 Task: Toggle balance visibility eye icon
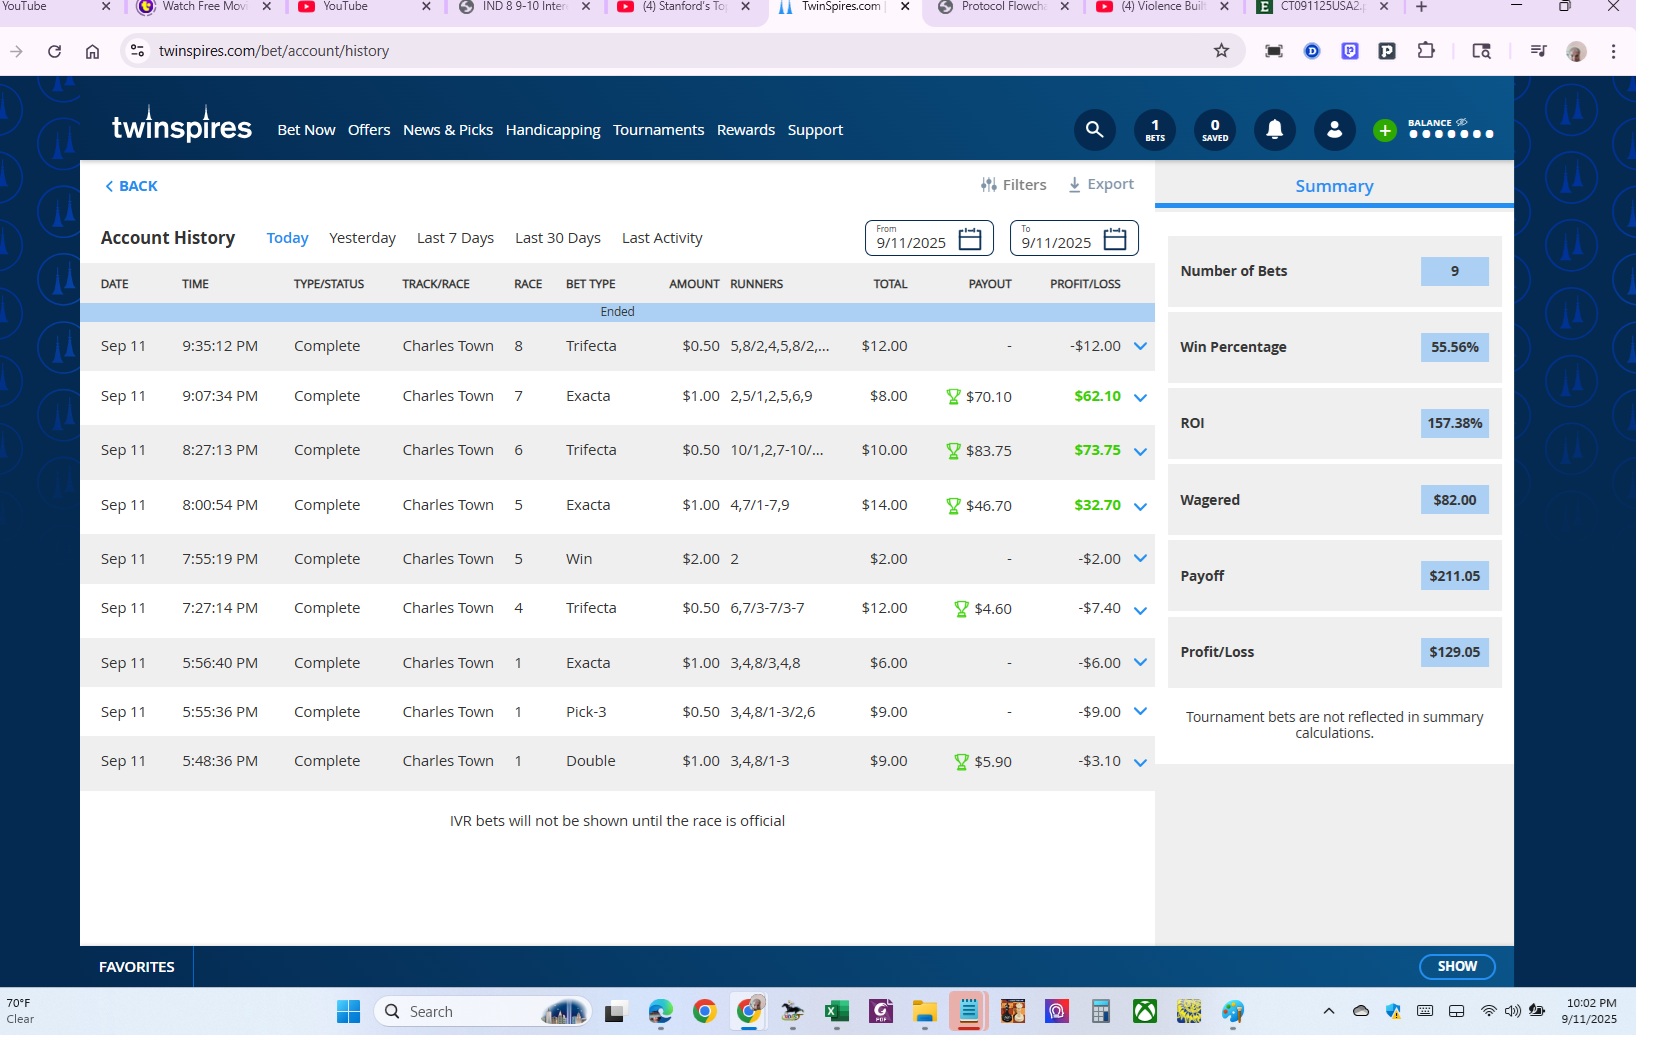tap(1462, 122)
